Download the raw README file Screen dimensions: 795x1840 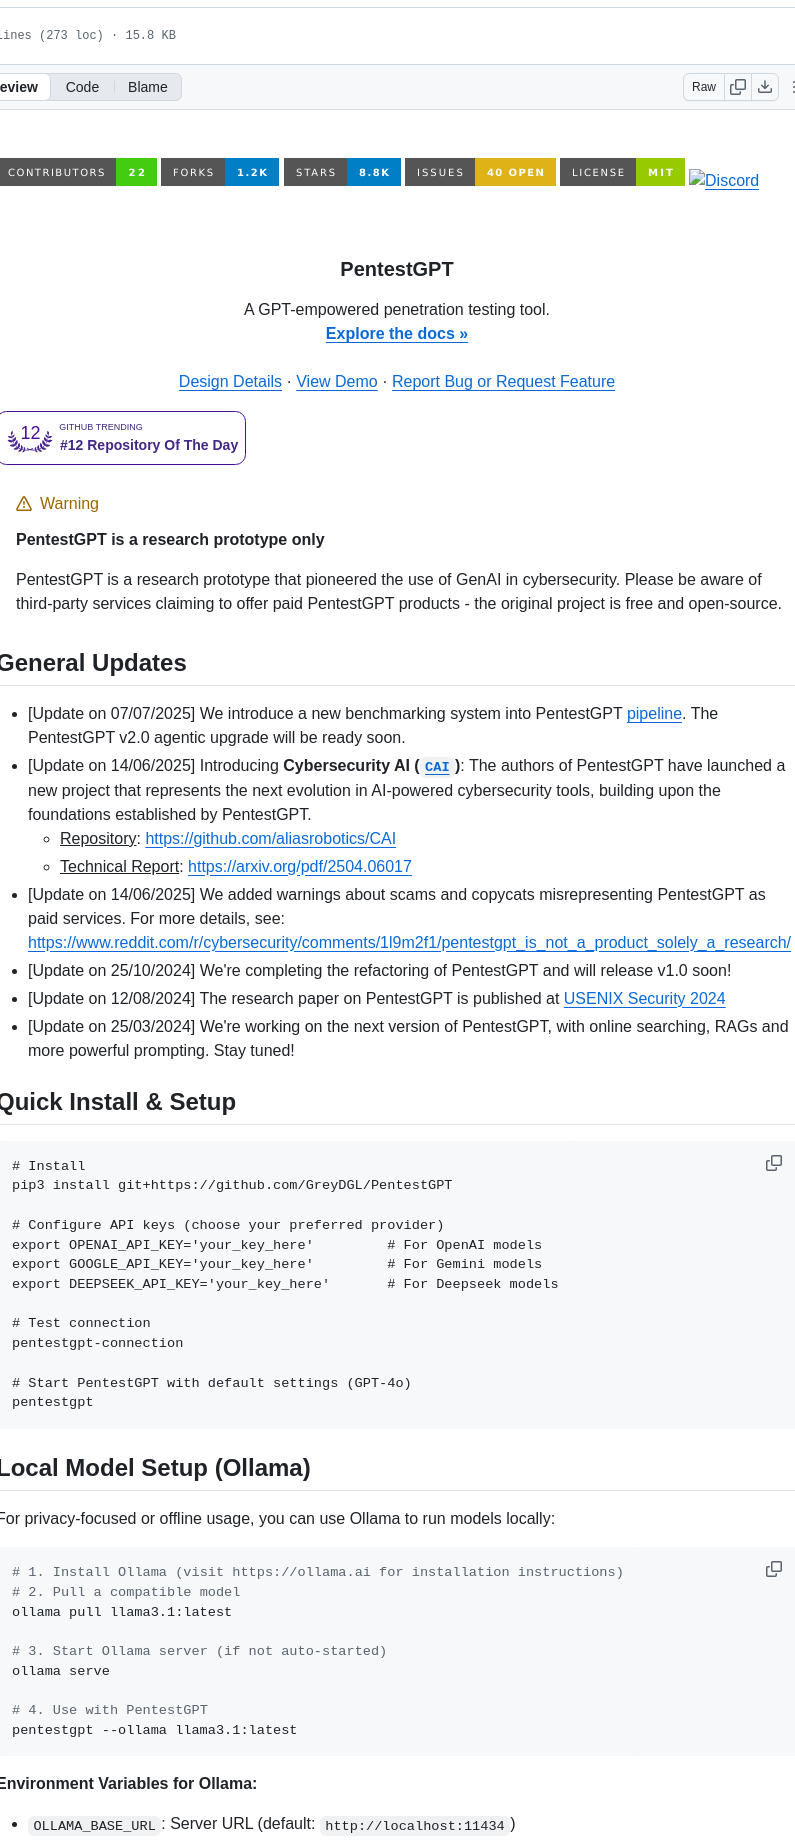click(x=765, y=87)
